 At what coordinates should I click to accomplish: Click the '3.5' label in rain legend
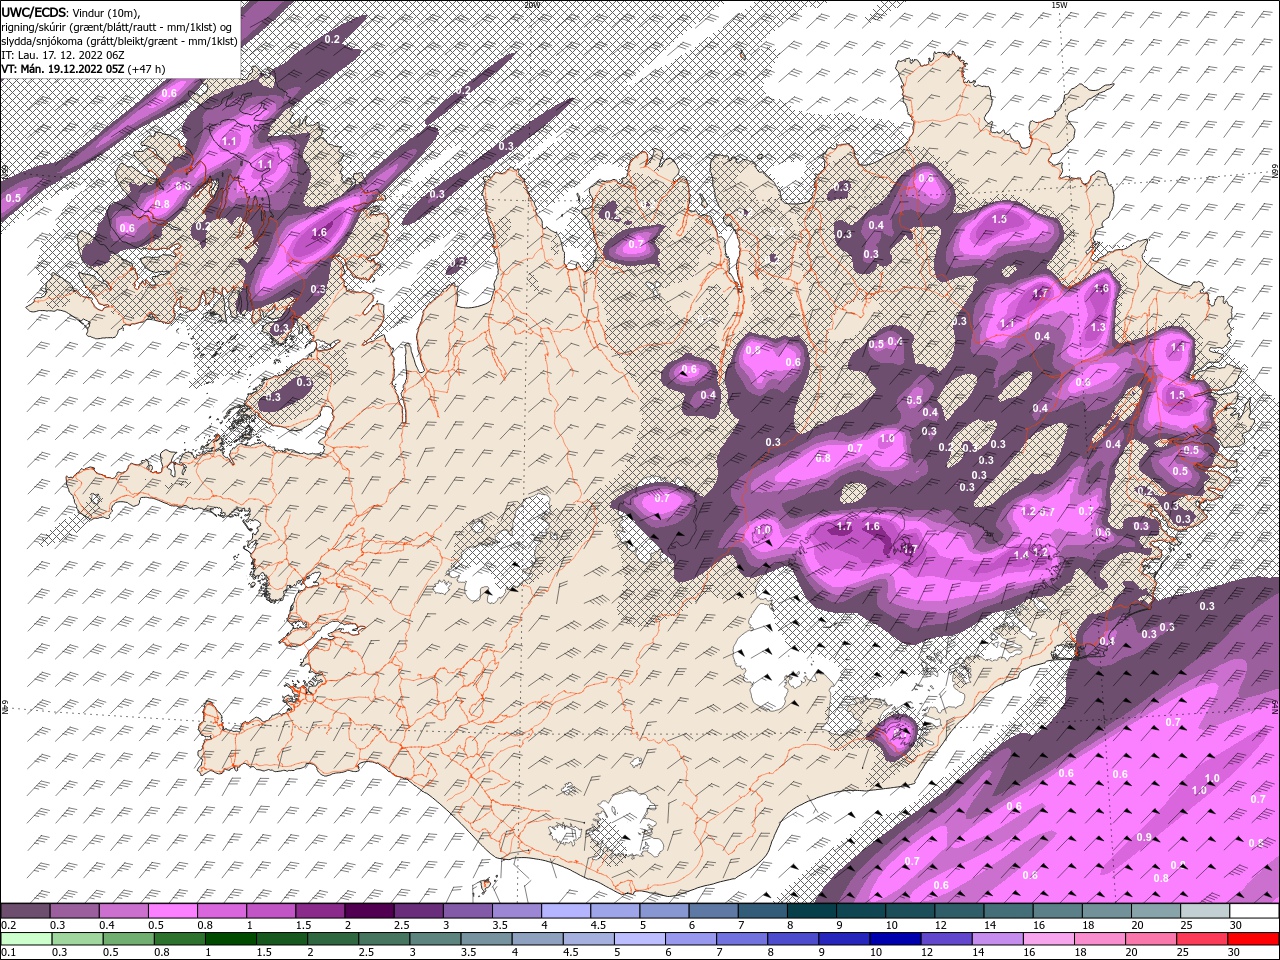(468, 952)
